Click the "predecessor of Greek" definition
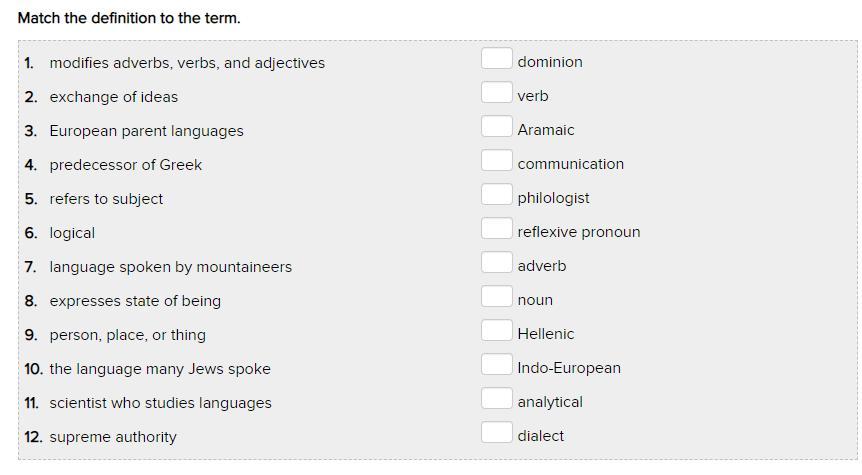Screen dimensions: 862x475 tap(125, 165)
